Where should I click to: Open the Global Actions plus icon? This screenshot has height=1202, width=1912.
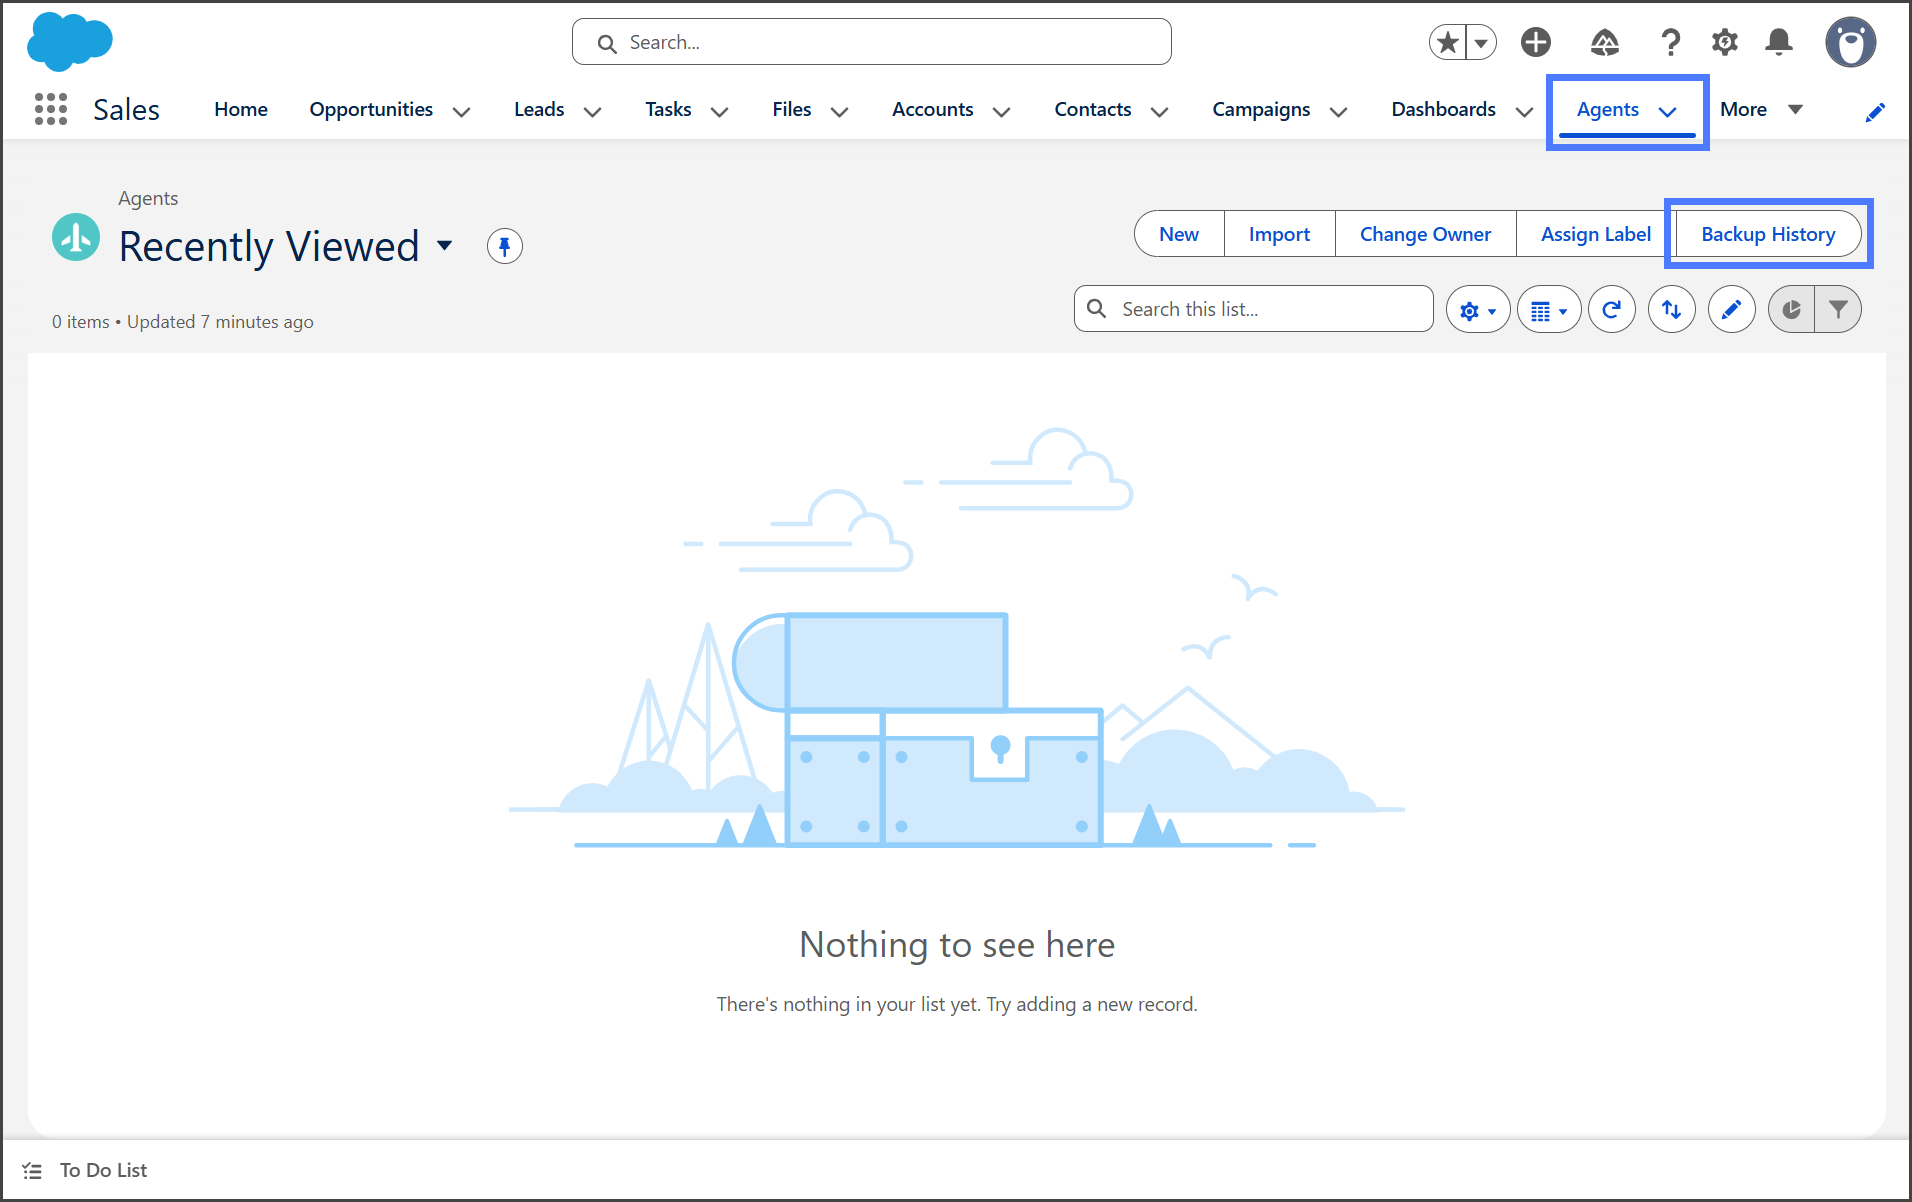coord(1536,42)
